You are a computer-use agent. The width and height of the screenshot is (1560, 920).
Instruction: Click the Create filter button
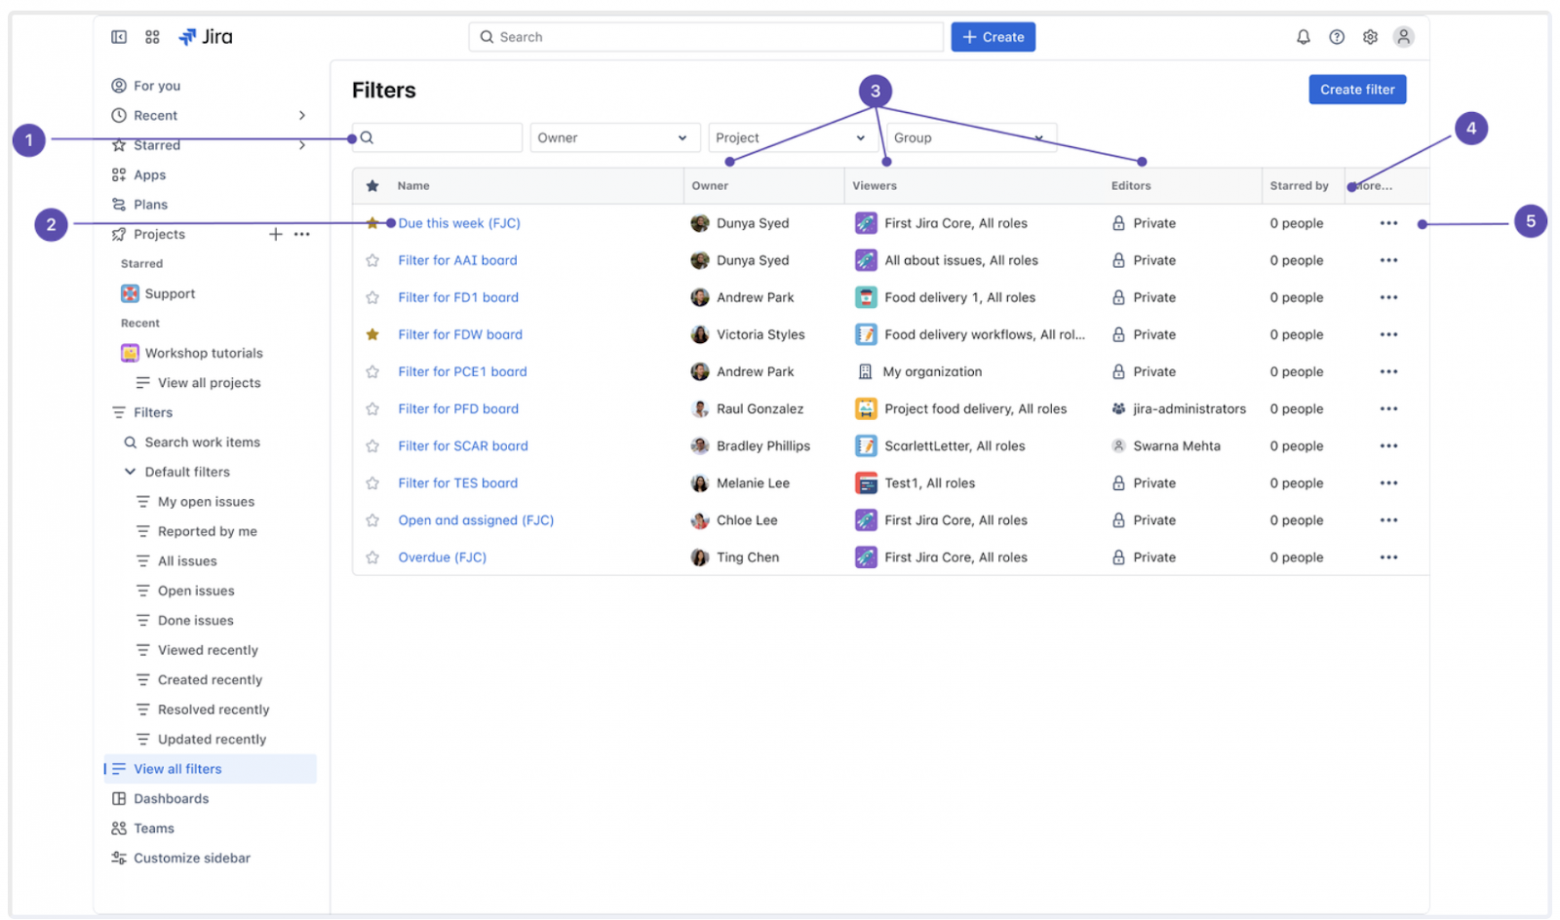[x=1356, y=89]
